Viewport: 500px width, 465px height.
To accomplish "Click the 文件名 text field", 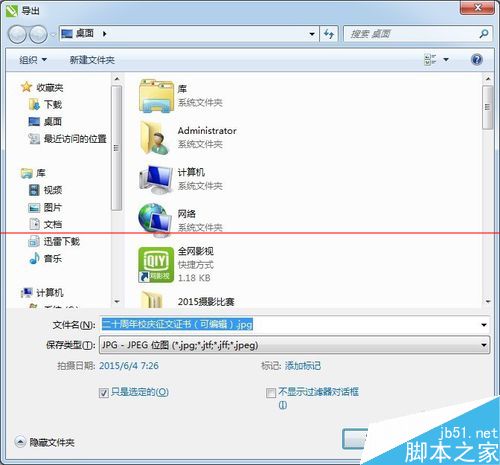I will [x=289, y=324].
